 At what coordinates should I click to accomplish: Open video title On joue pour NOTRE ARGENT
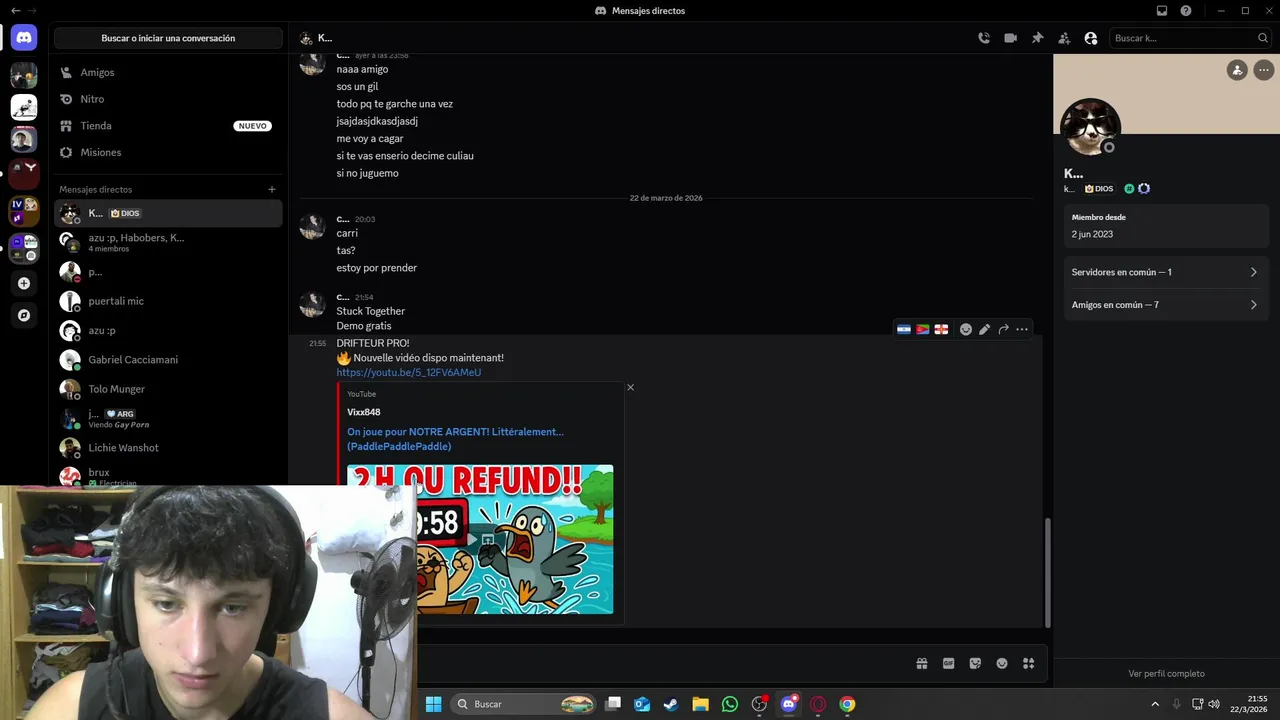tap(455, 439)
